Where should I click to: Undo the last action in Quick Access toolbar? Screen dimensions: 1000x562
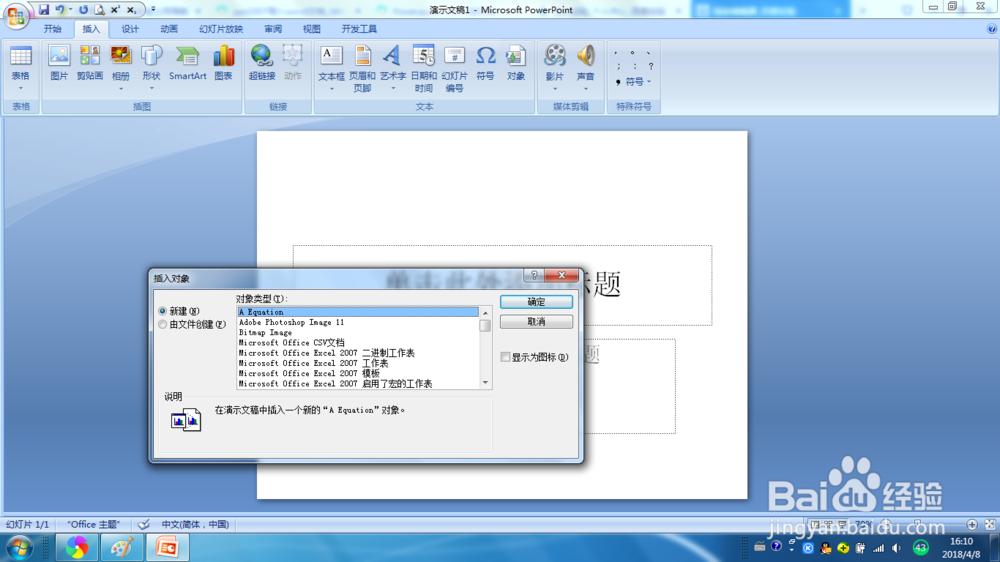(60, 10)
